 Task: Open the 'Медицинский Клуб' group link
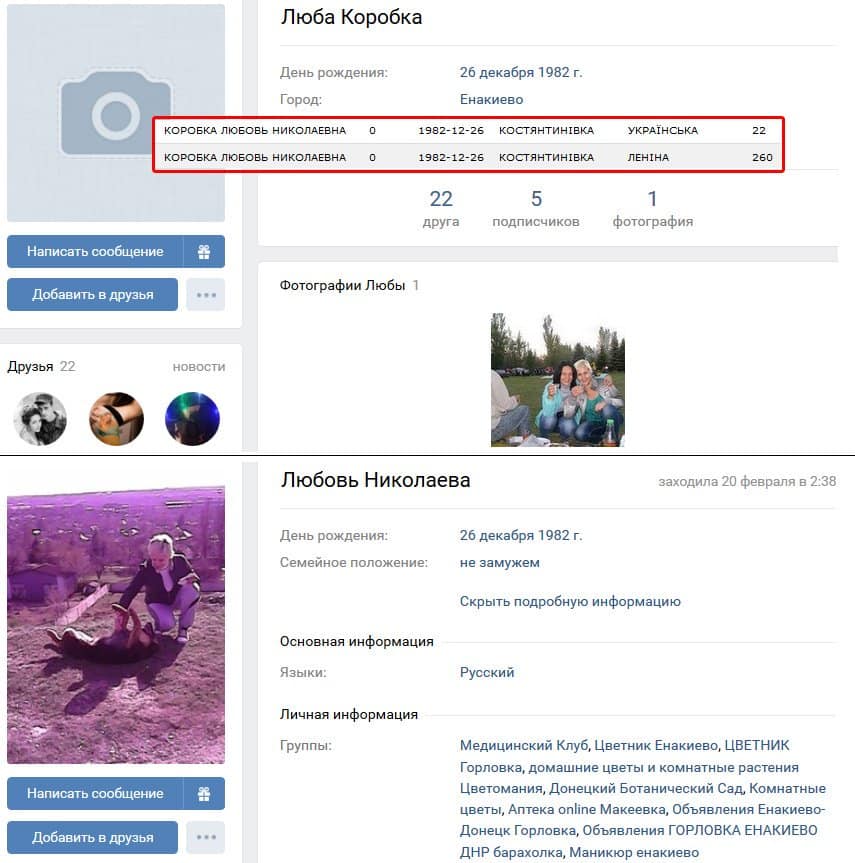(524, 745)
